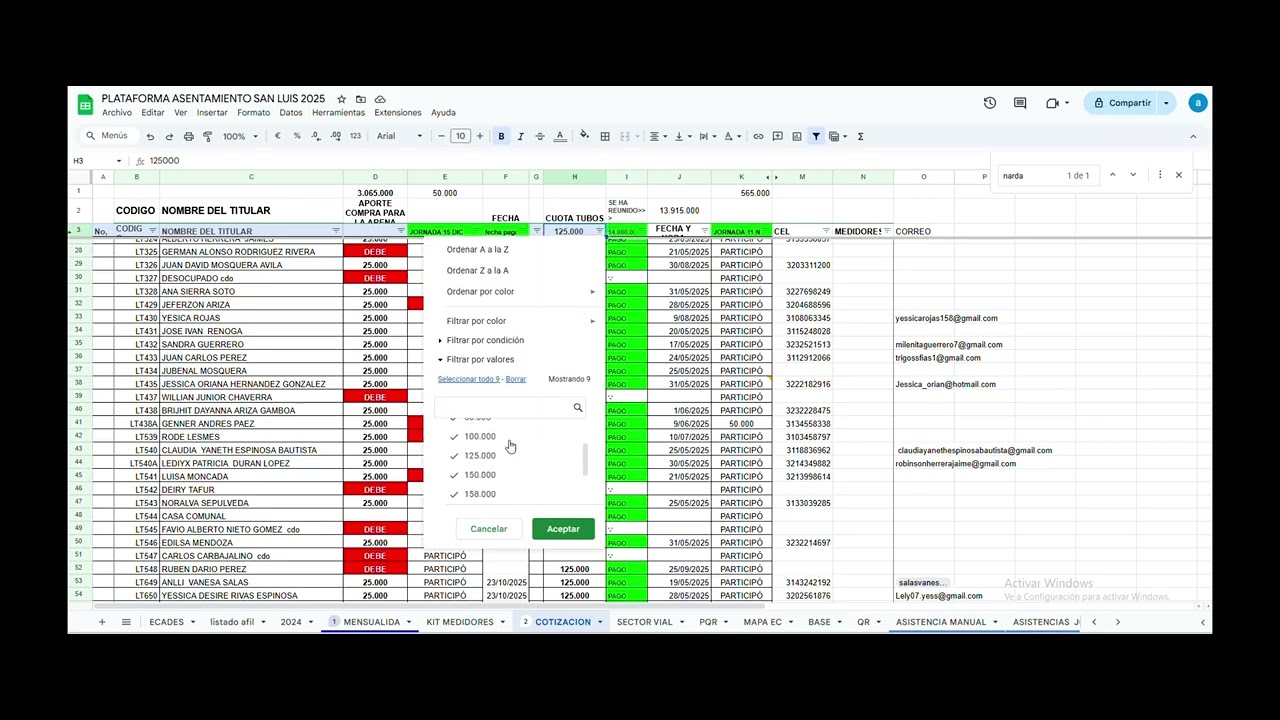Show all comments icon

point(1020,103)
